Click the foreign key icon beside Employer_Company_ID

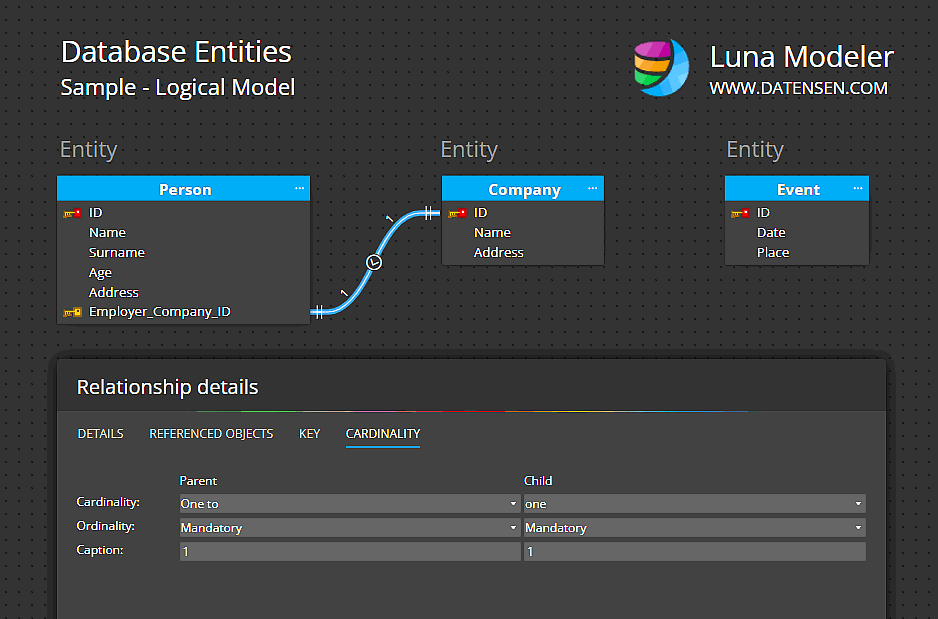click(x=73, y=311)
